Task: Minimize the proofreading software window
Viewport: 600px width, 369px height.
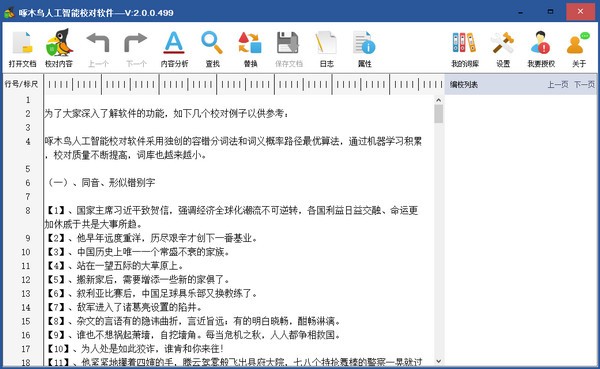Action: [520, 12]
